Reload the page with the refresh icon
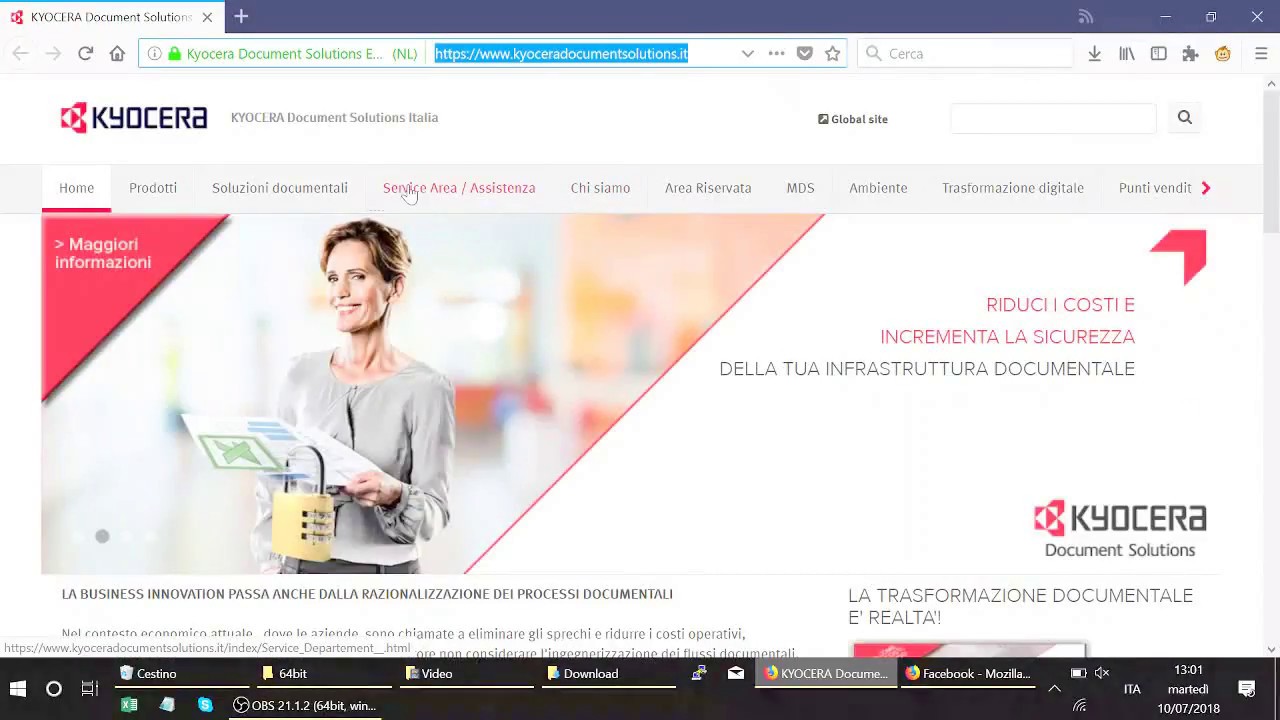 click(x=85, y=54)
